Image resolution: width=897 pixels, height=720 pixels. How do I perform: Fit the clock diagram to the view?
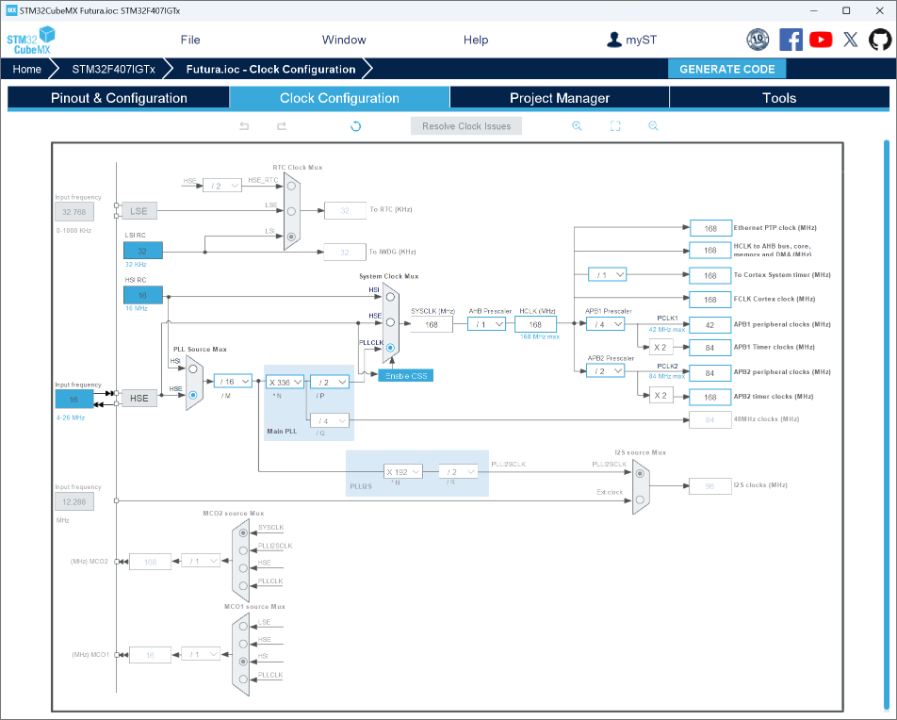pos(615,126)
